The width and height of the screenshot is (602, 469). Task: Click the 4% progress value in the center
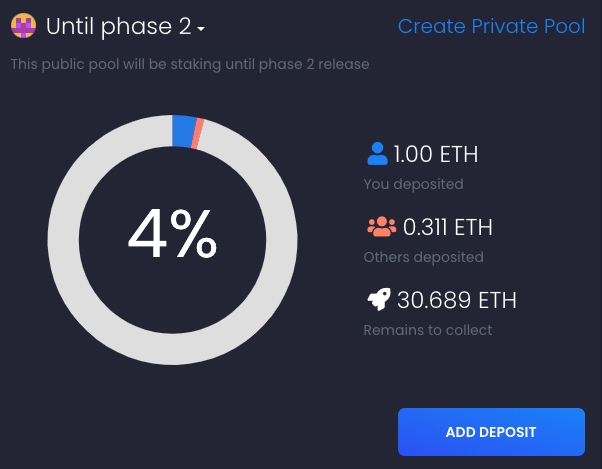(172, 238)
